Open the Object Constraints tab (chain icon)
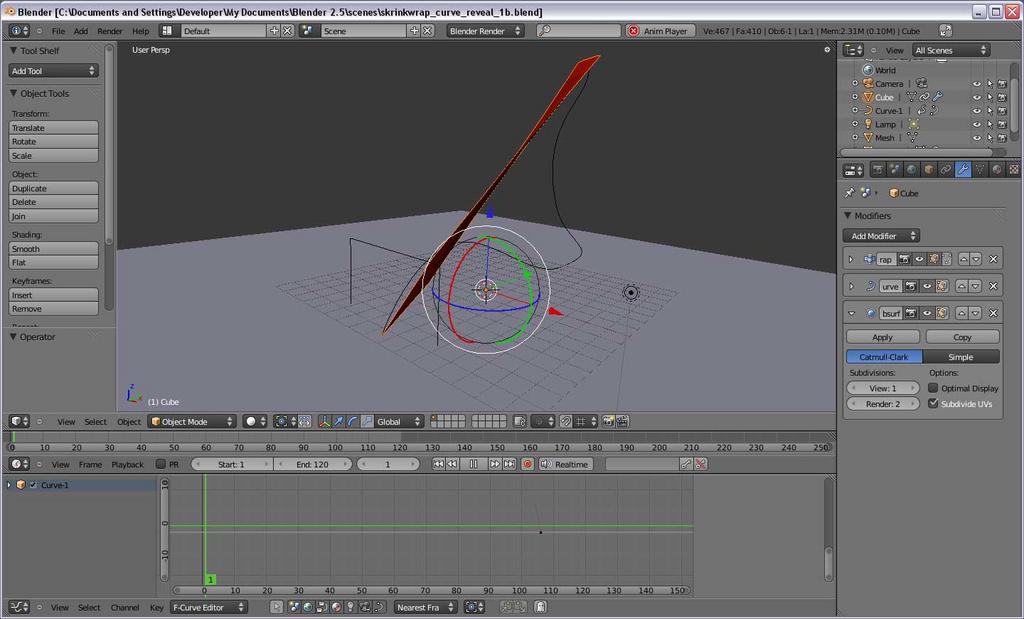The height and width of the screenshot is (619, 1024). coord(946,170)
